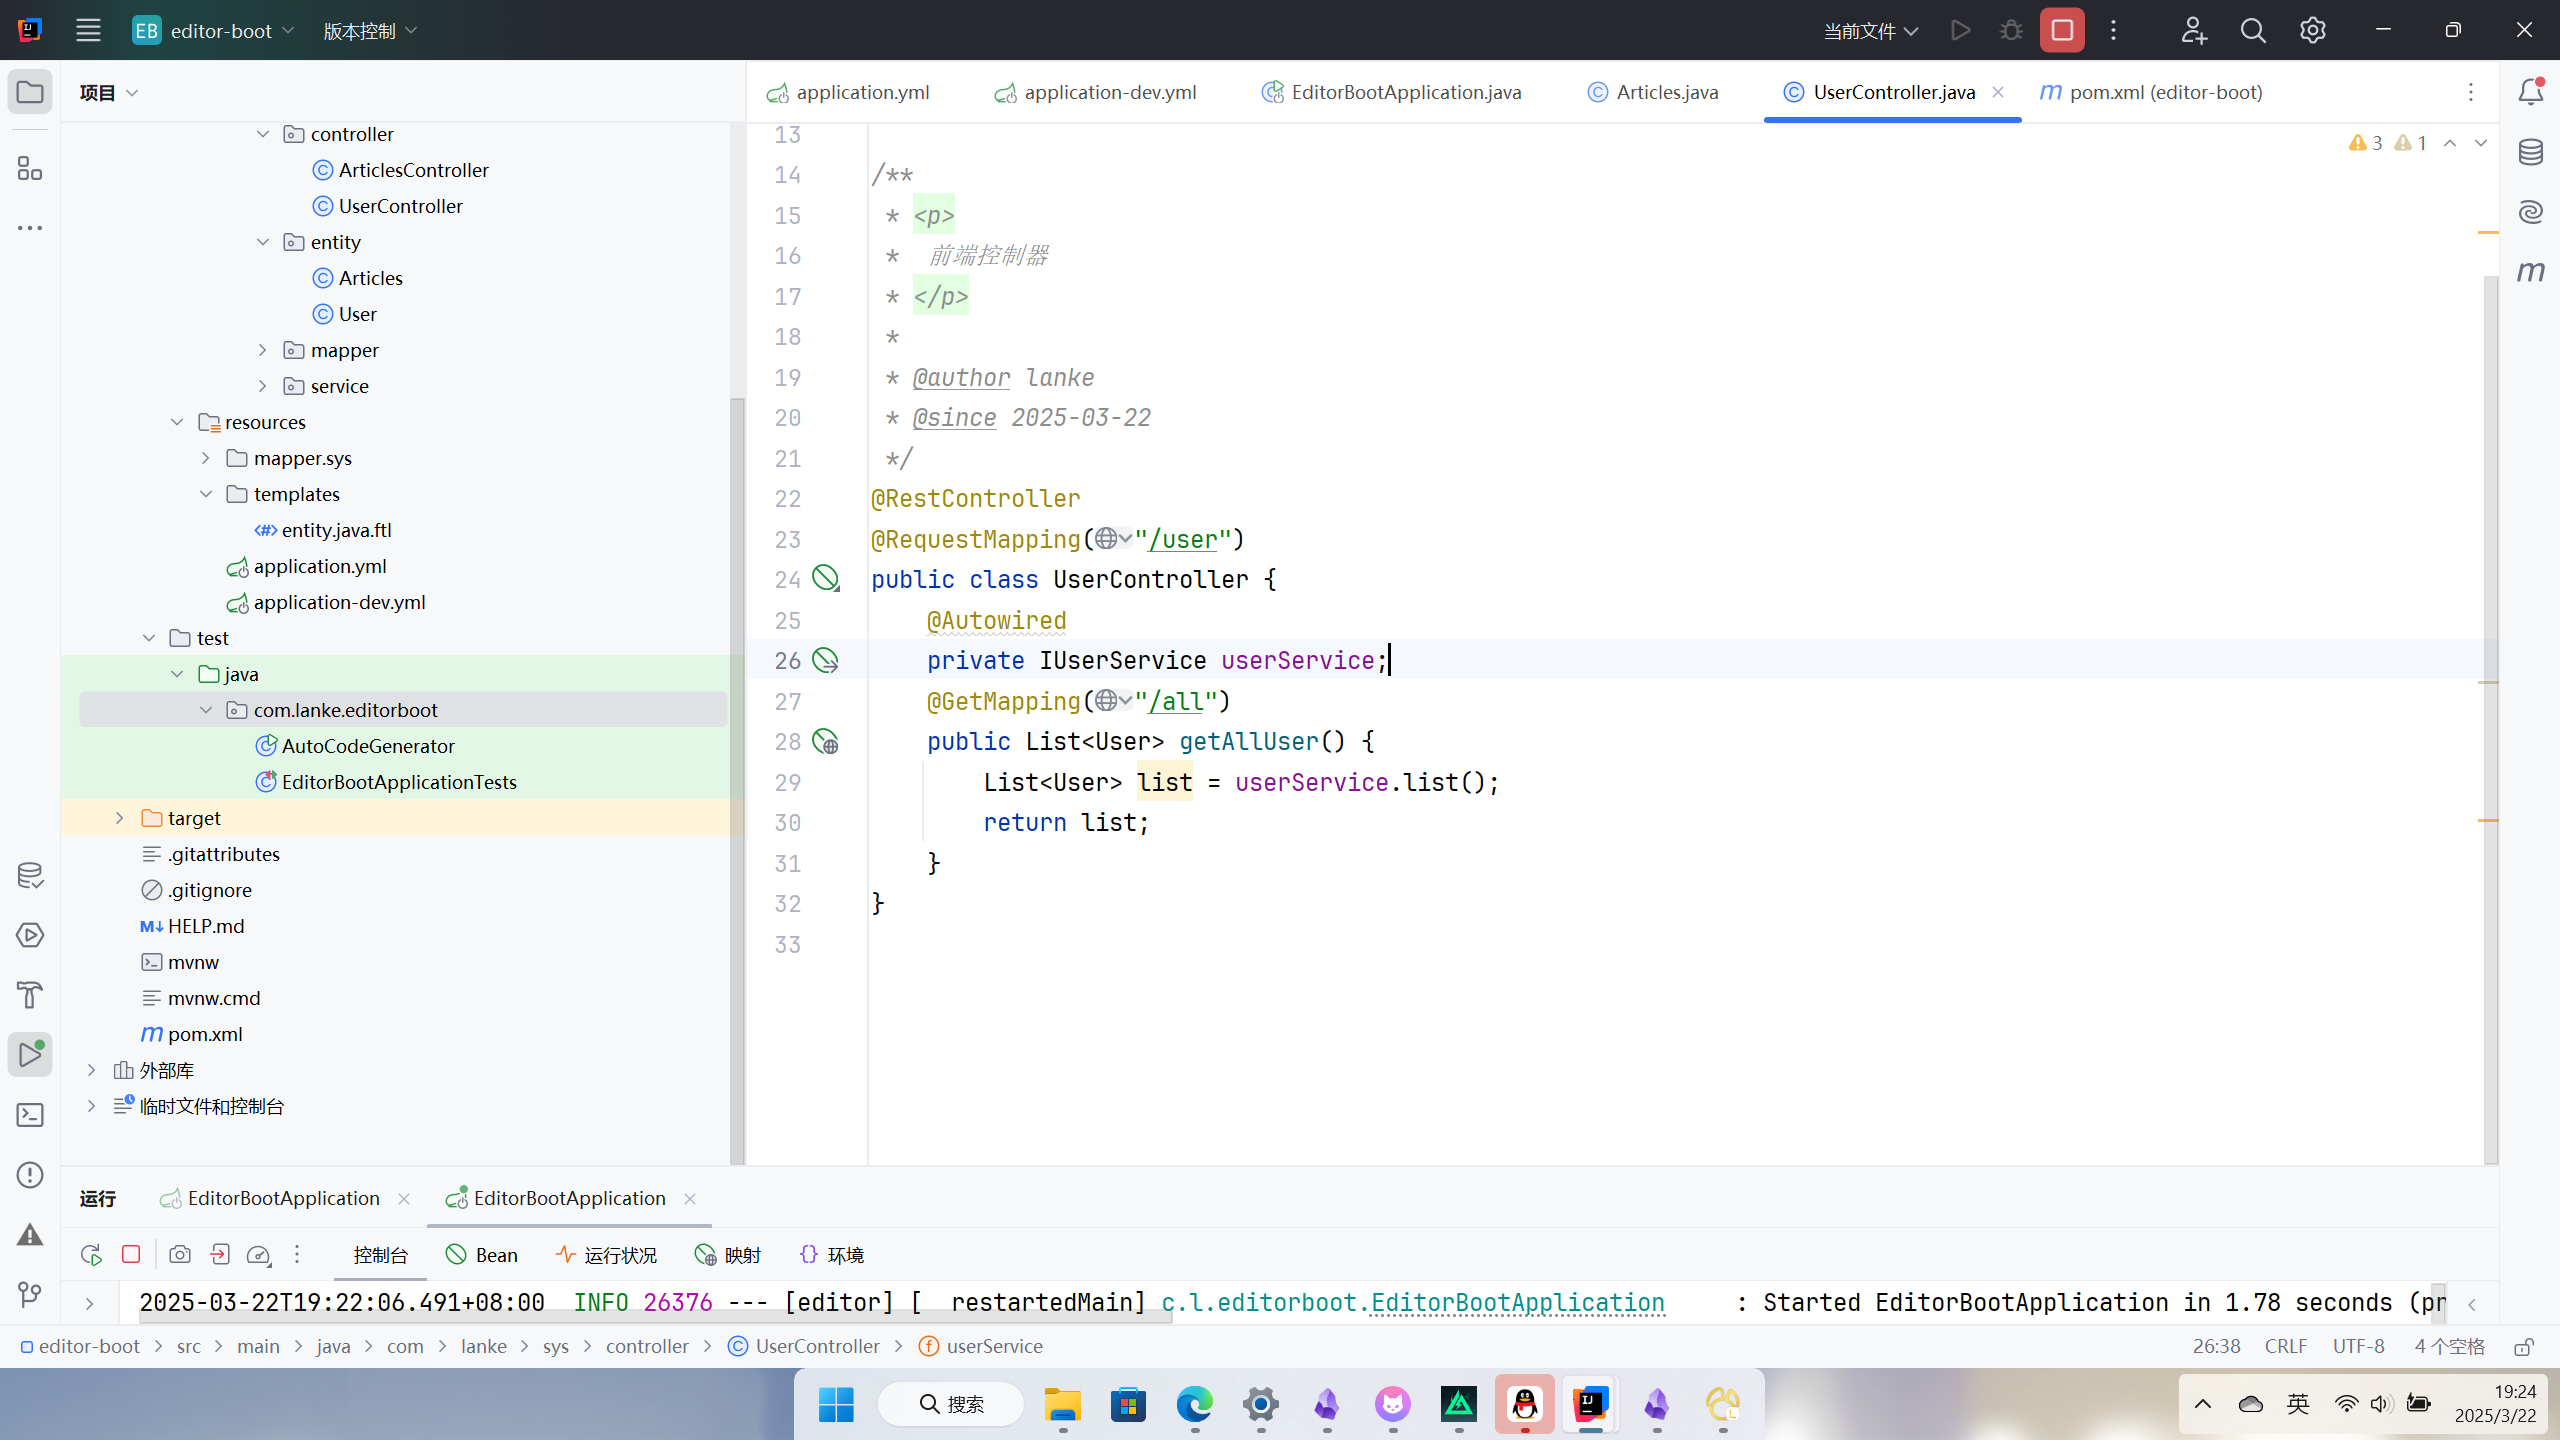This screenshot has width=2560, height=1440.
Task: Select AutoCodeGenerator in project tree
Action: click(x=368, y=746)
